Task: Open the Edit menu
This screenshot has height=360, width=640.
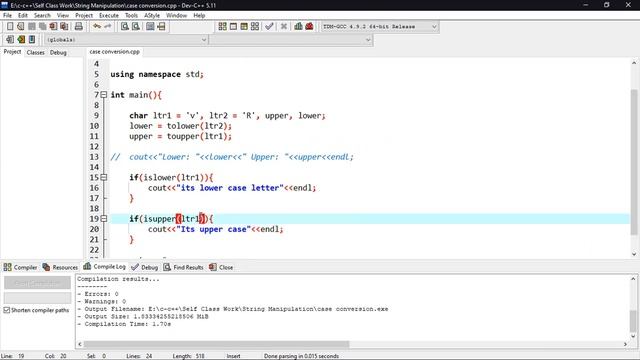Action: [x=23, y=16]
